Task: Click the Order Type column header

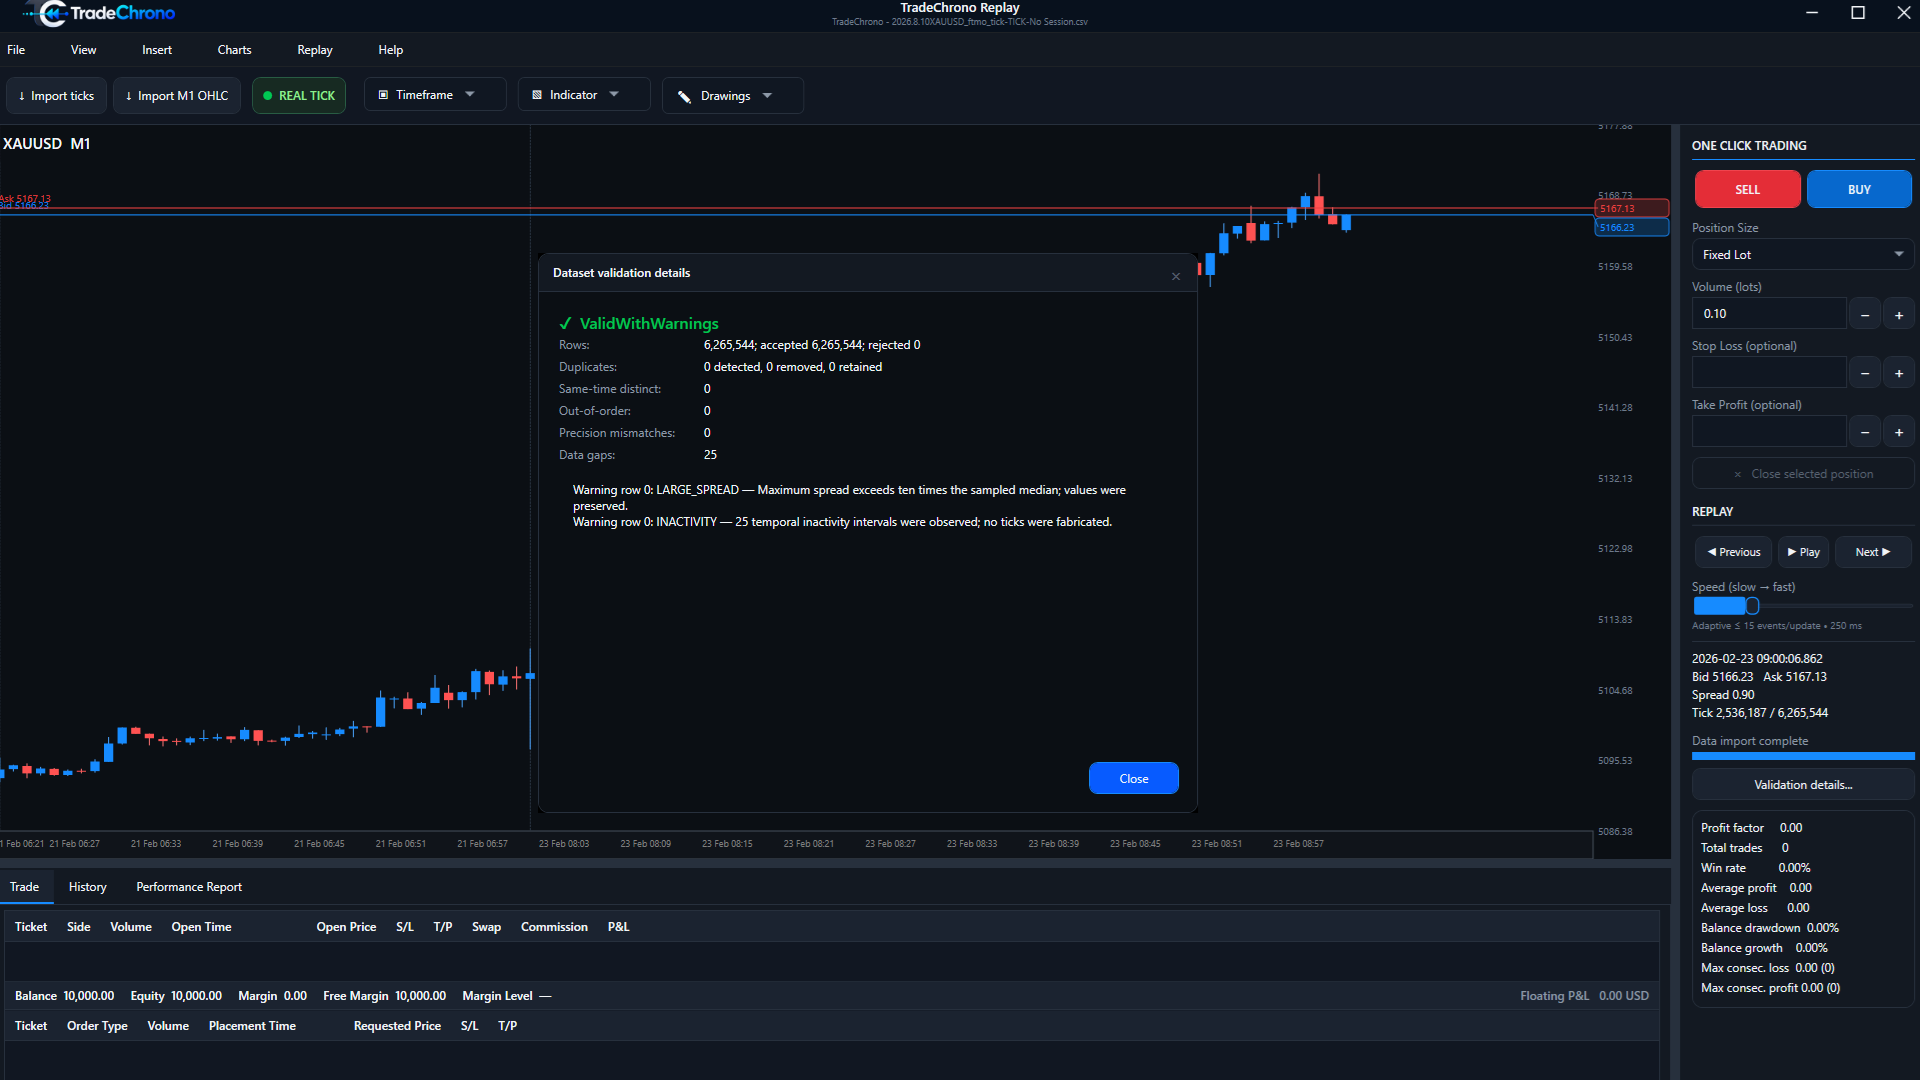Action: point(97,1026)
